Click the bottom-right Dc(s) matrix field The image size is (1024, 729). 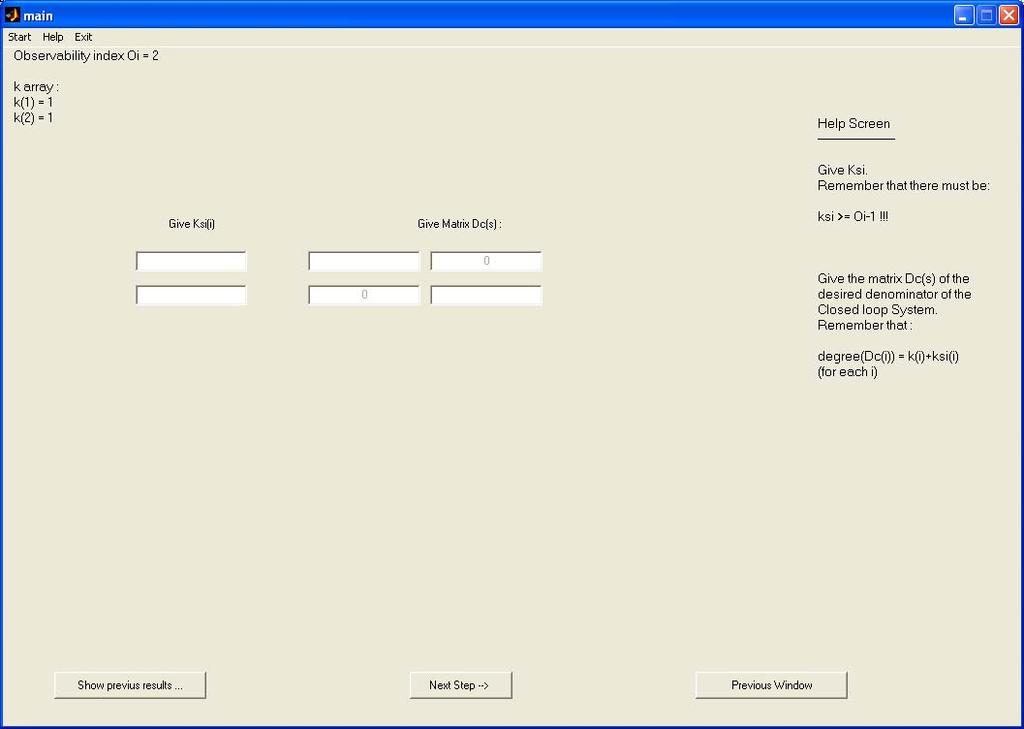486,295
